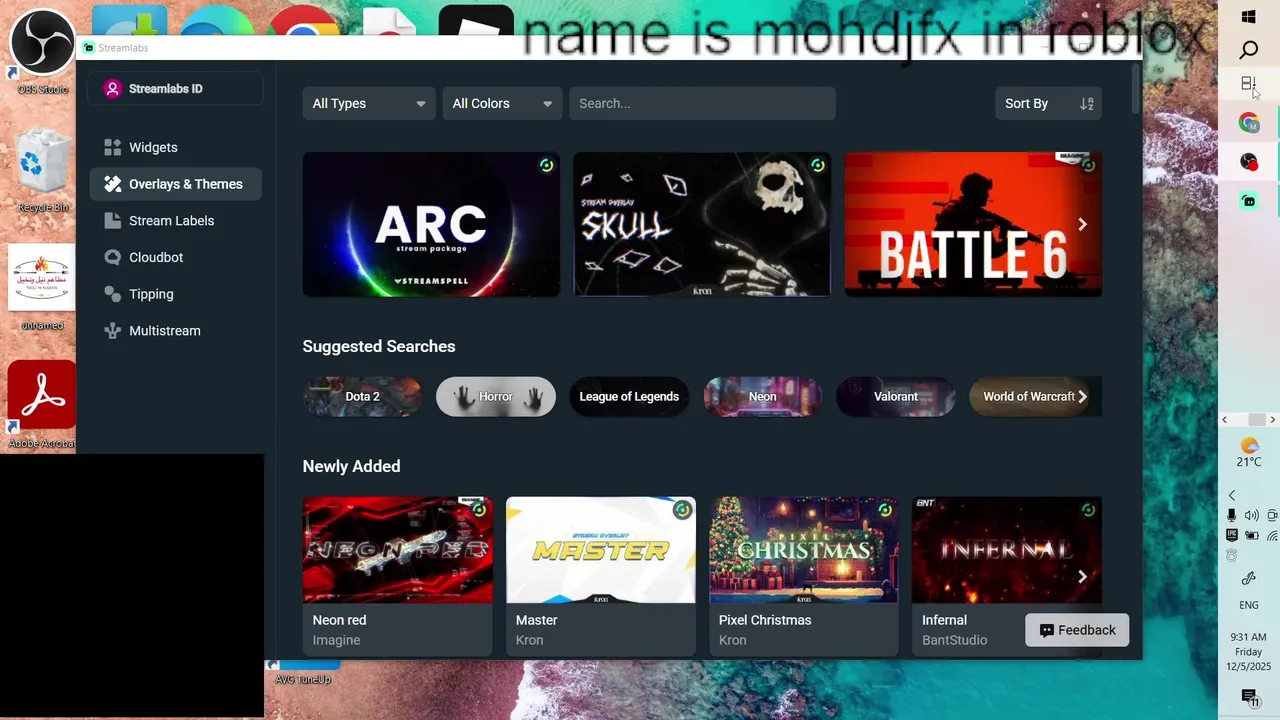Click green badge on Infernal card

tap(1088, 510)
